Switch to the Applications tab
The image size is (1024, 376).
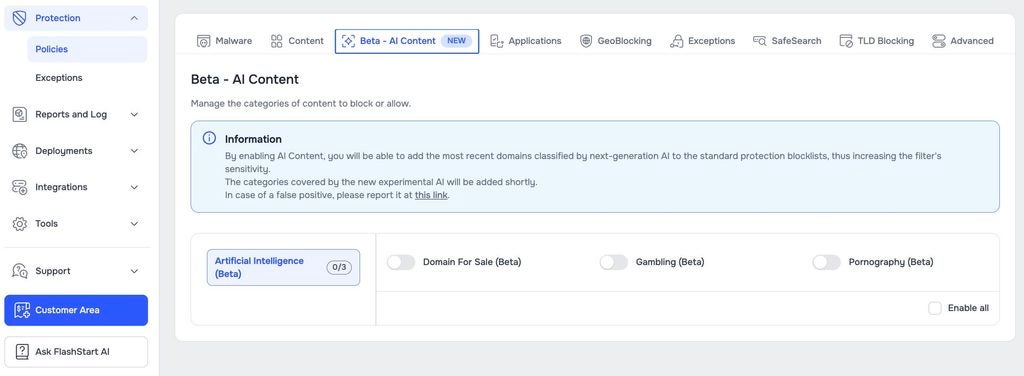point(526,41)
